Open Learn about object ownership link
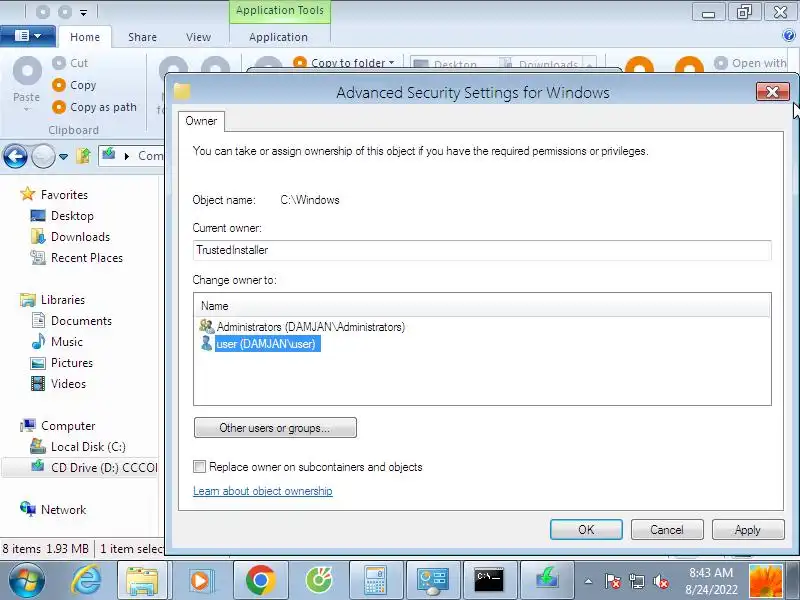 coord(263,491)
